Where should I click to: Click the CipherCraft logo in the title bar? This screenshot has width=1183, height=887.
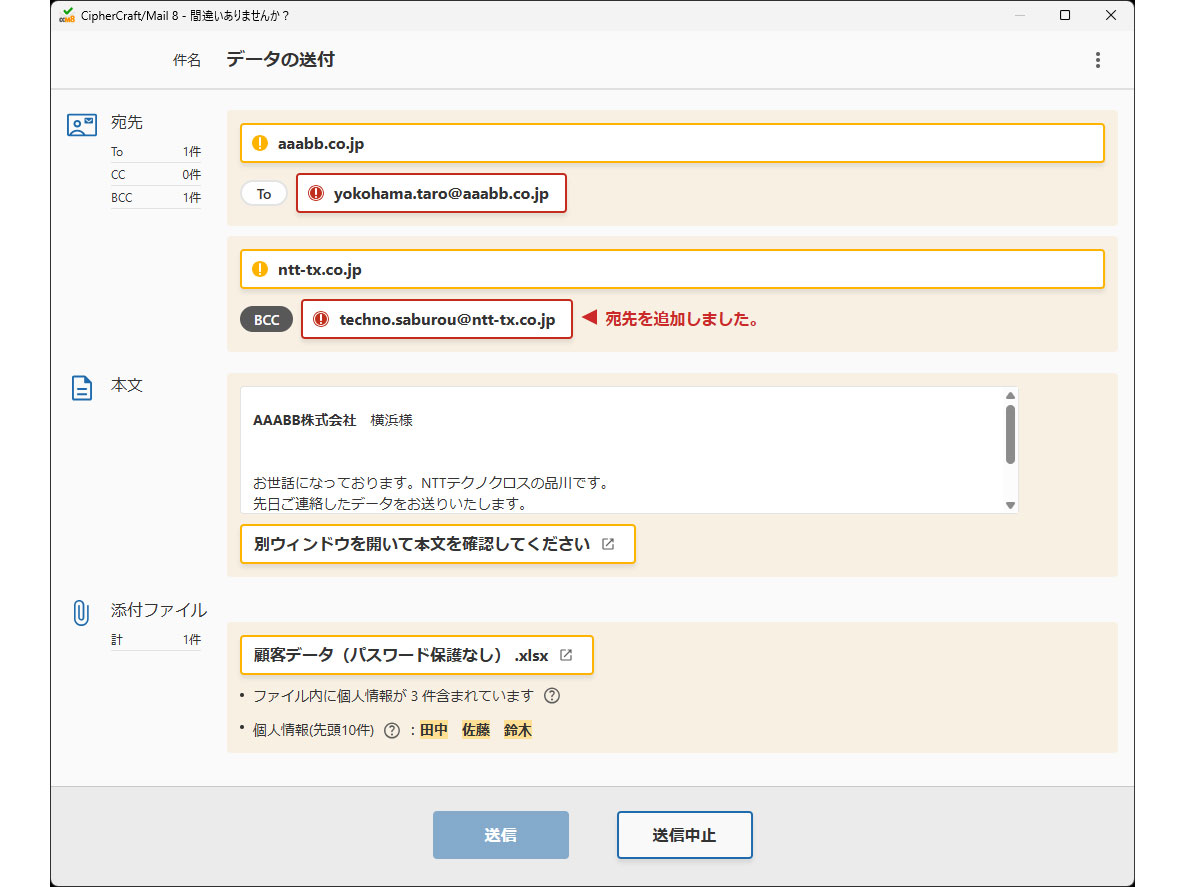(66, 15)
